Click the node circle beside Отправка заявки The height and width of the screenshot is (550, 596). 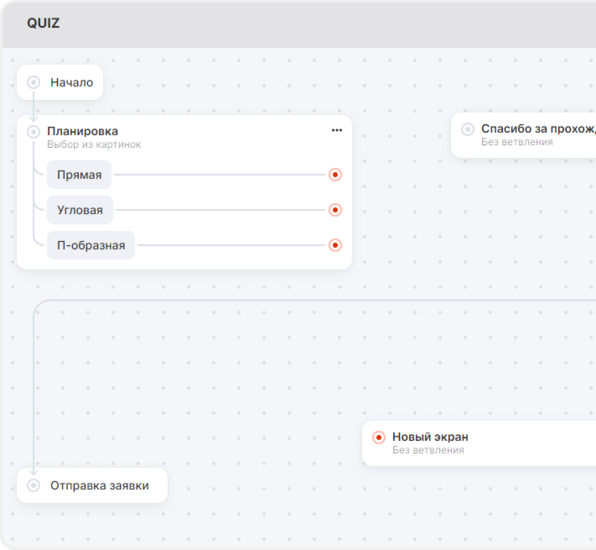[33, 485]
